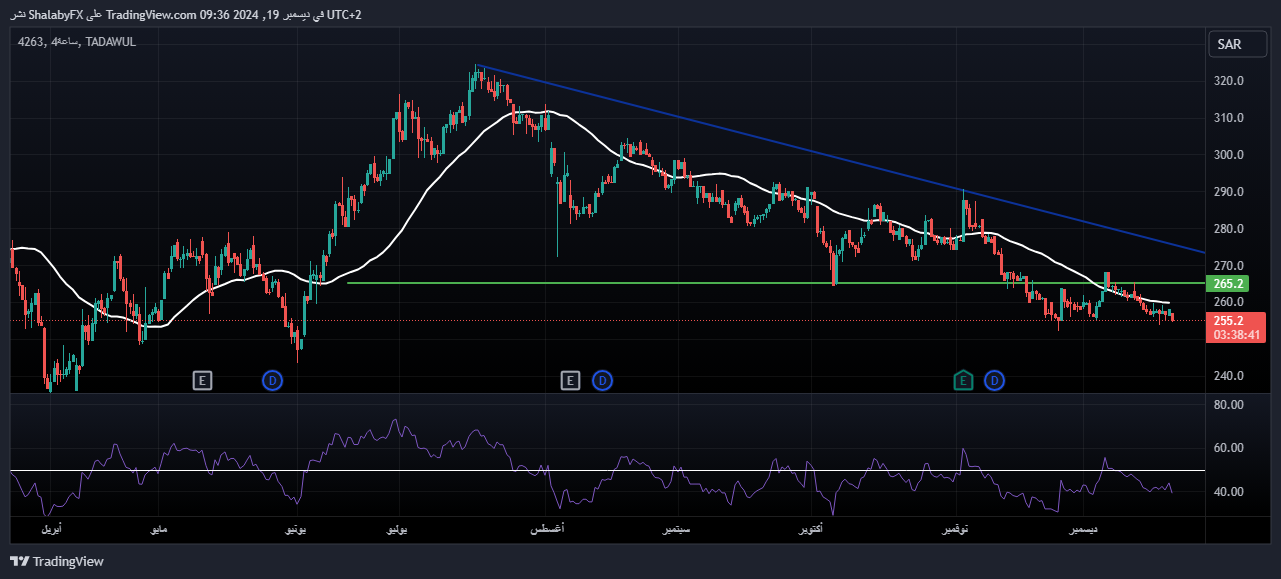The height and width of the screenshot is (579, 1281).
Task: Click the D dividends icon below نوفمبر
Action: 994,380
